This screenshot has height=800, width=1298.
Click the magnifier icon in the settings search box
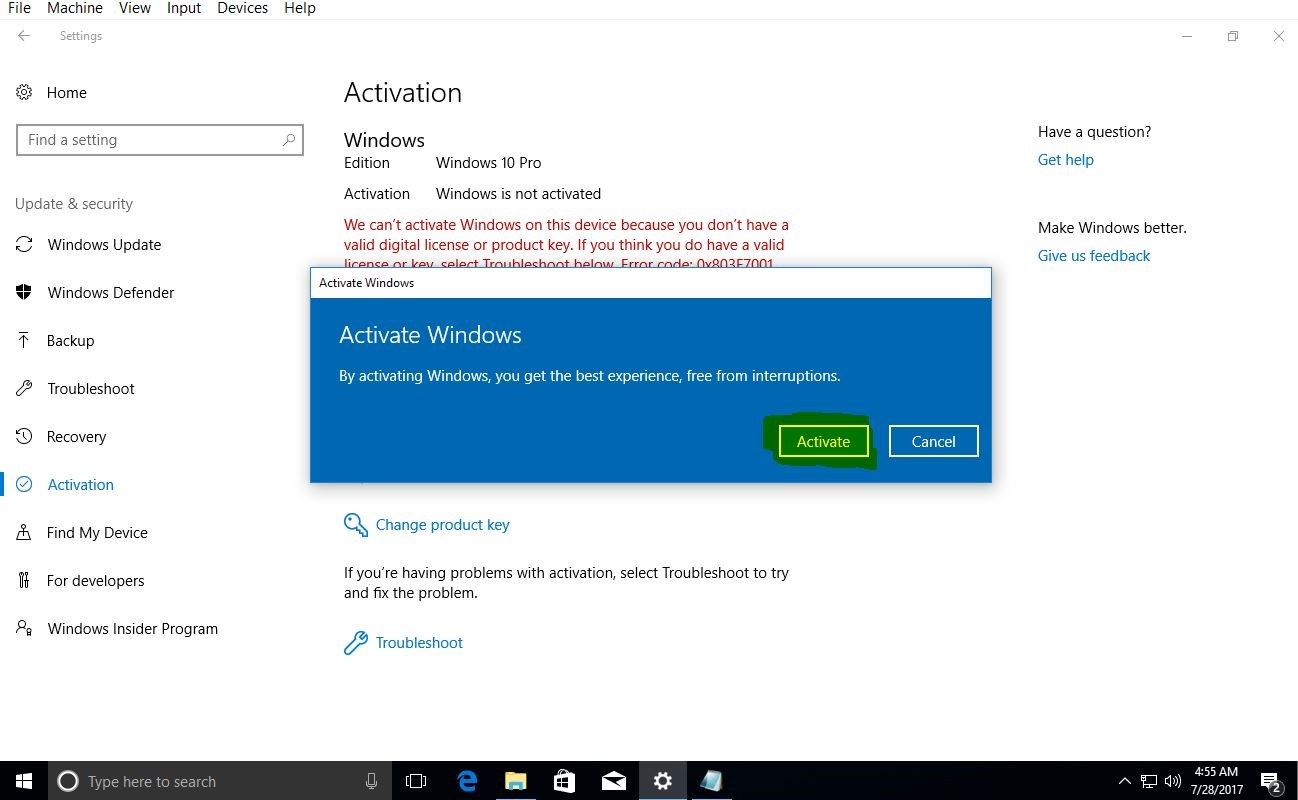289,140
